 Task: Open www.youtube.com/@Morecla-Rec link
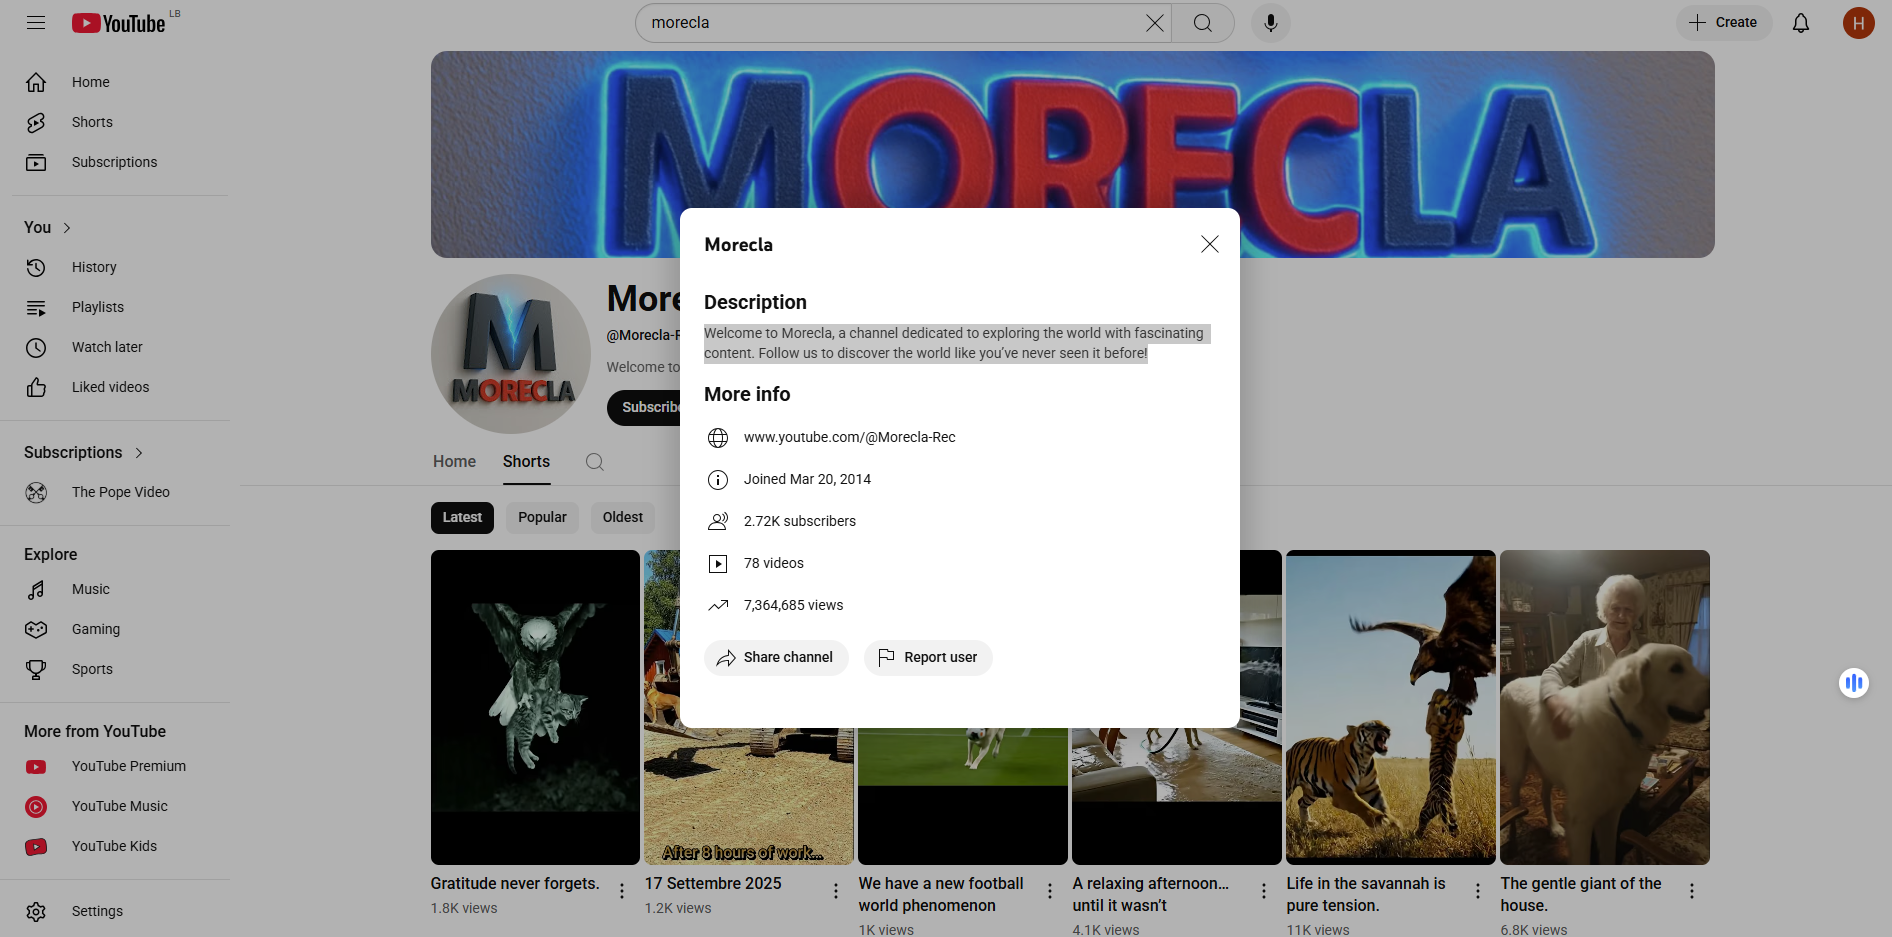coord(849,437)
